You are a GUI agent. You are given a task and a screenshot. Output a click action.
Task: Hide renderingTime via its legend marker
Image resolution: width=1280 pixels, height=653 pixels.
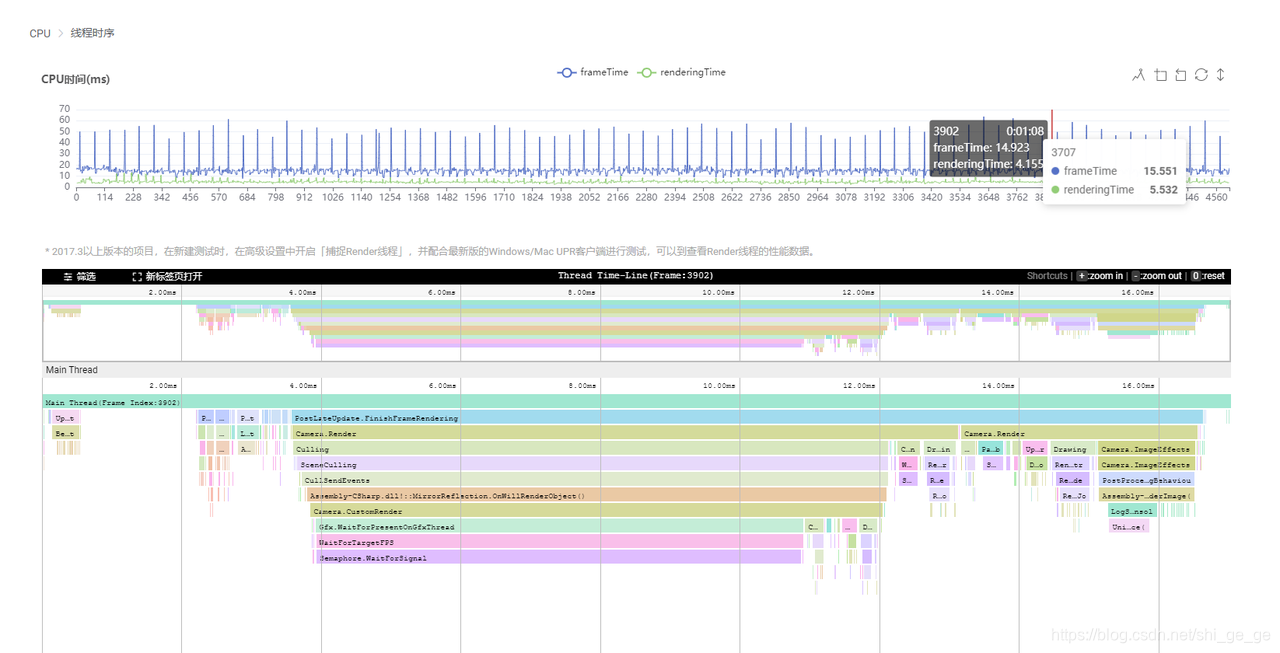[x=650, y=72]
